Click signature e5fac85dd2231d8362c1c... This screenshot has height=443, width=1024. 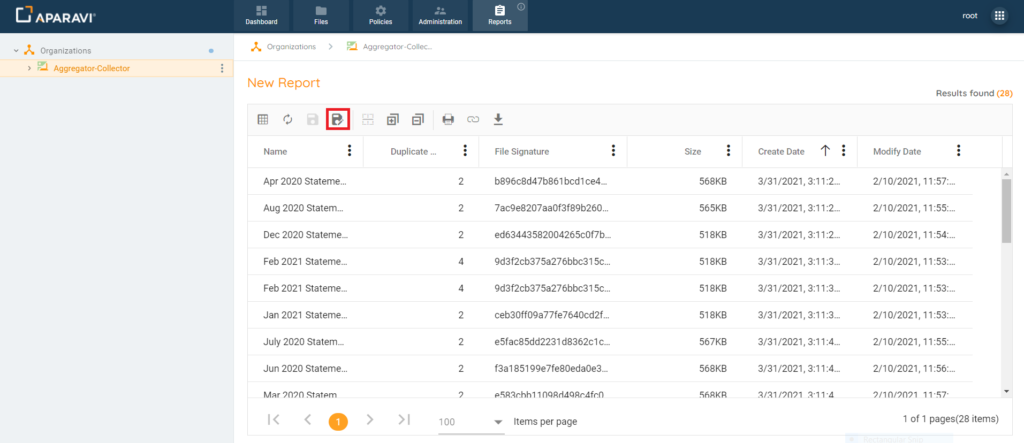point(552,342)
